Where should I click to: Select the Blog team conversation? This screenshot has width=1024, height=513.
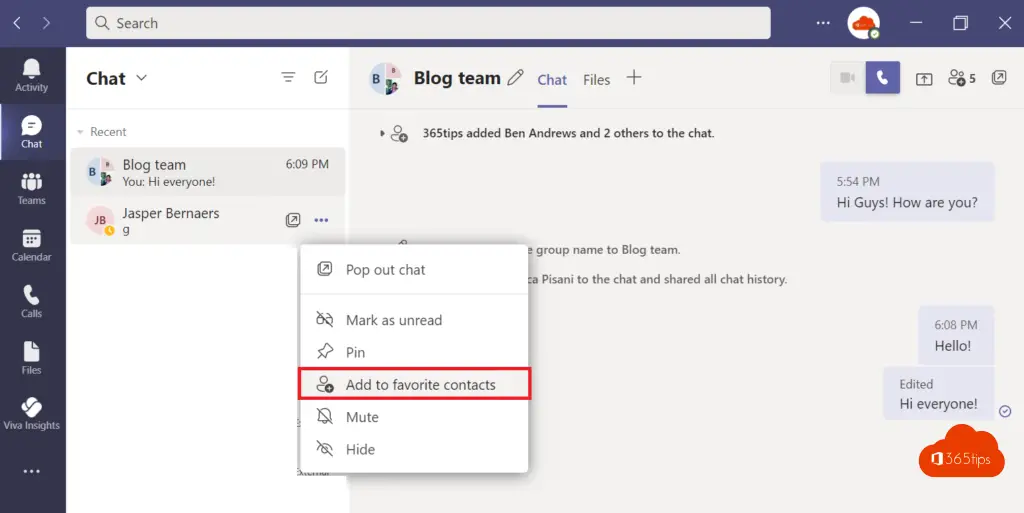208,172
